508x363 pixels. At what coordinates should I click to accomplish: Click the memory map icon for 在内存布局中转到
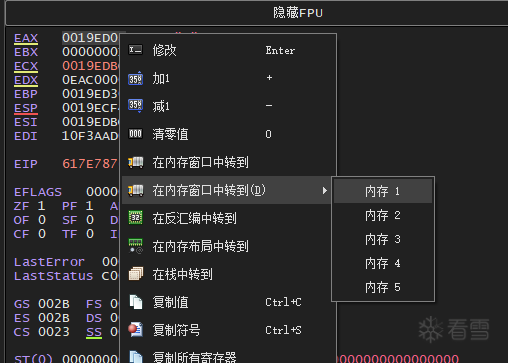(x=135, y=246)
